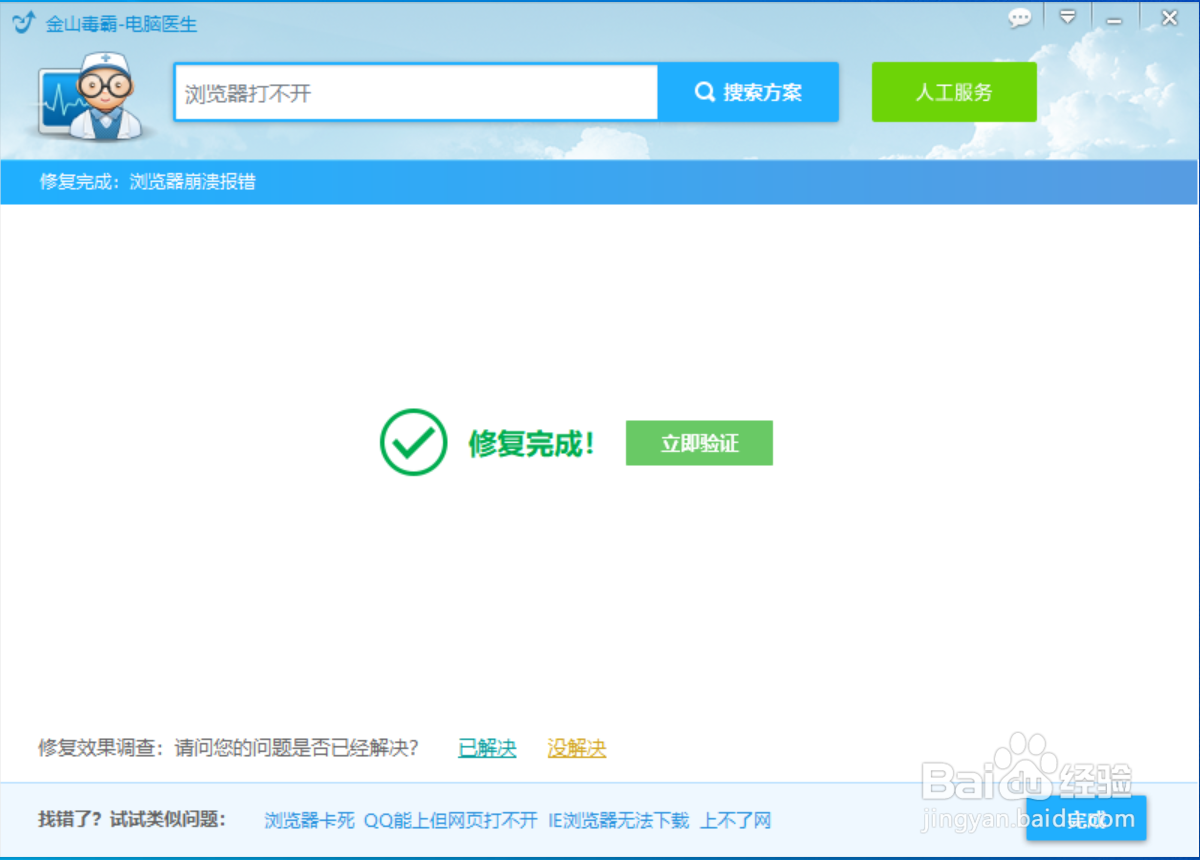Click the minimize dash icon
1200x860 pixels.
(x=1114, y=18)
